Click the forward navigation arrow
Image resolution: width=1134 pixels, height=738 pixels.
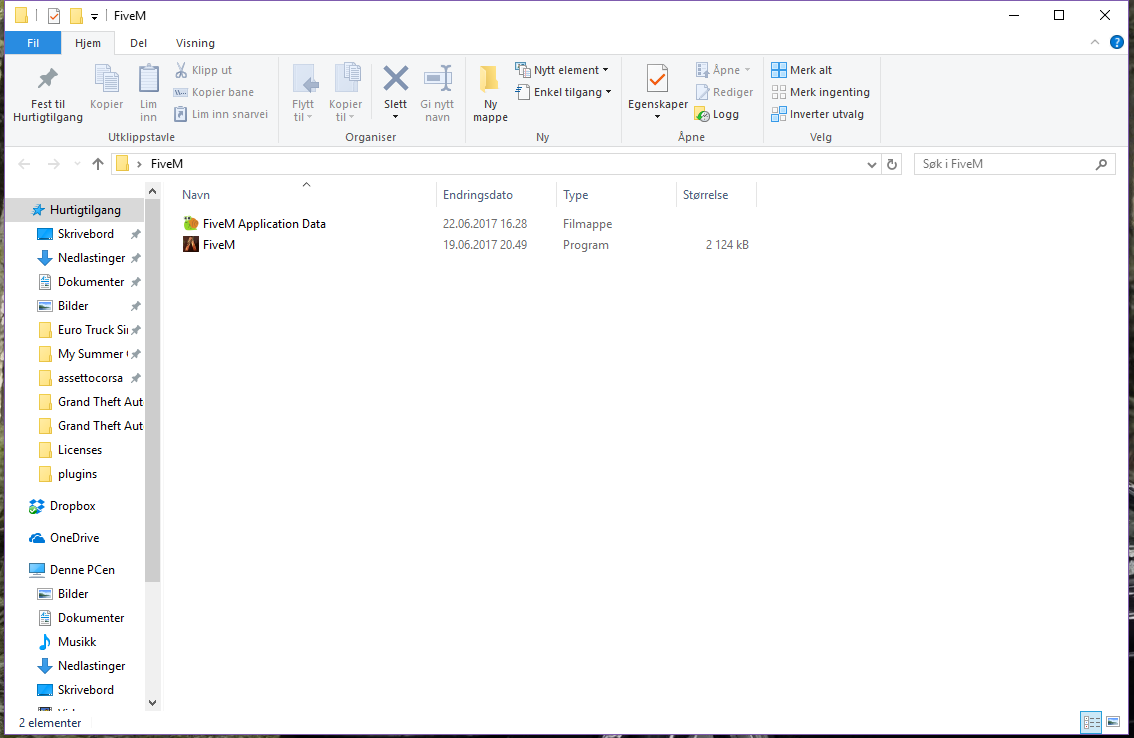(54, 164)
